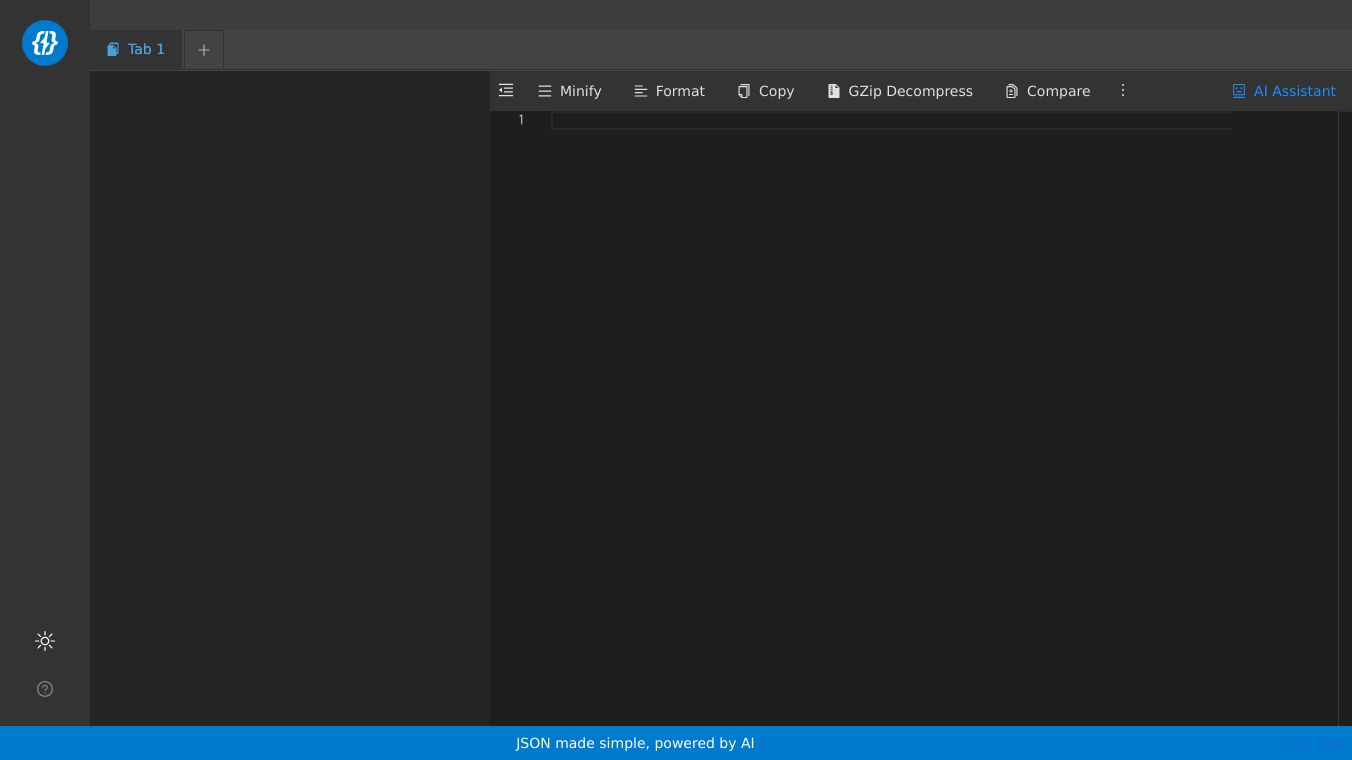The width and height of the screenshot is (1352, 760).
Task: Click the GZip Decompress file icon
Action: point(834,91)
